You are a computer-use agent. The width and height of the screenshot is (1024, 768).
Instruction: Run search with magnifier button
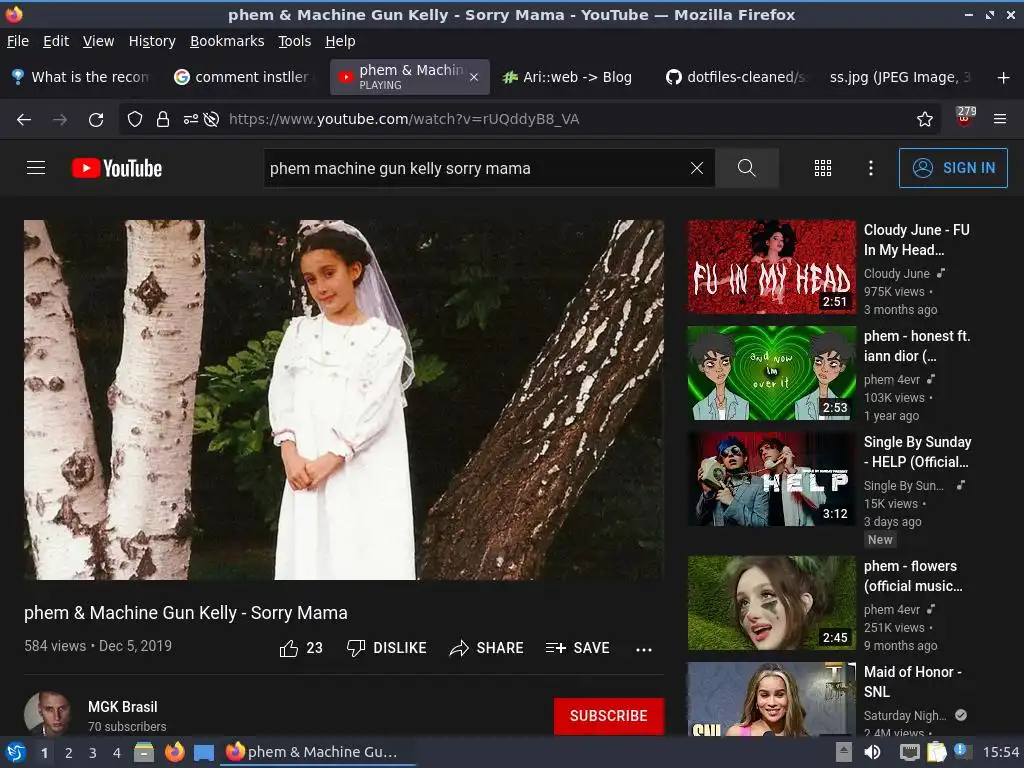pos(746,168)
